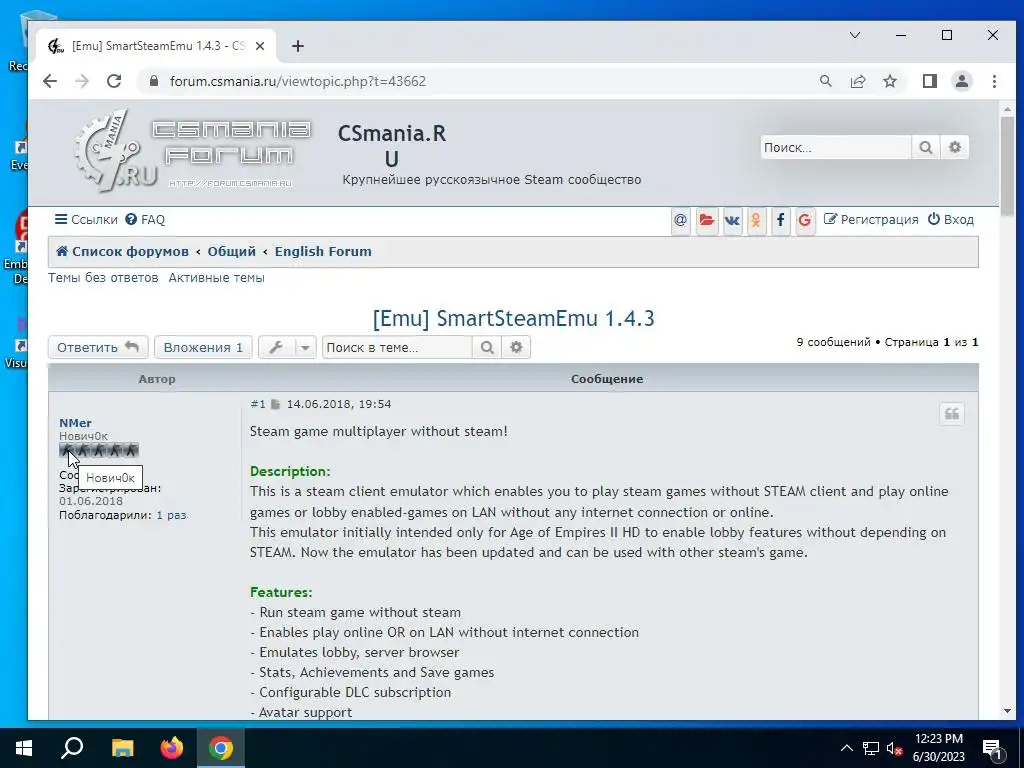Viewport: 1024px width, 768px height.
Task: Click the Ответить reply button
Action: point(98,347)
